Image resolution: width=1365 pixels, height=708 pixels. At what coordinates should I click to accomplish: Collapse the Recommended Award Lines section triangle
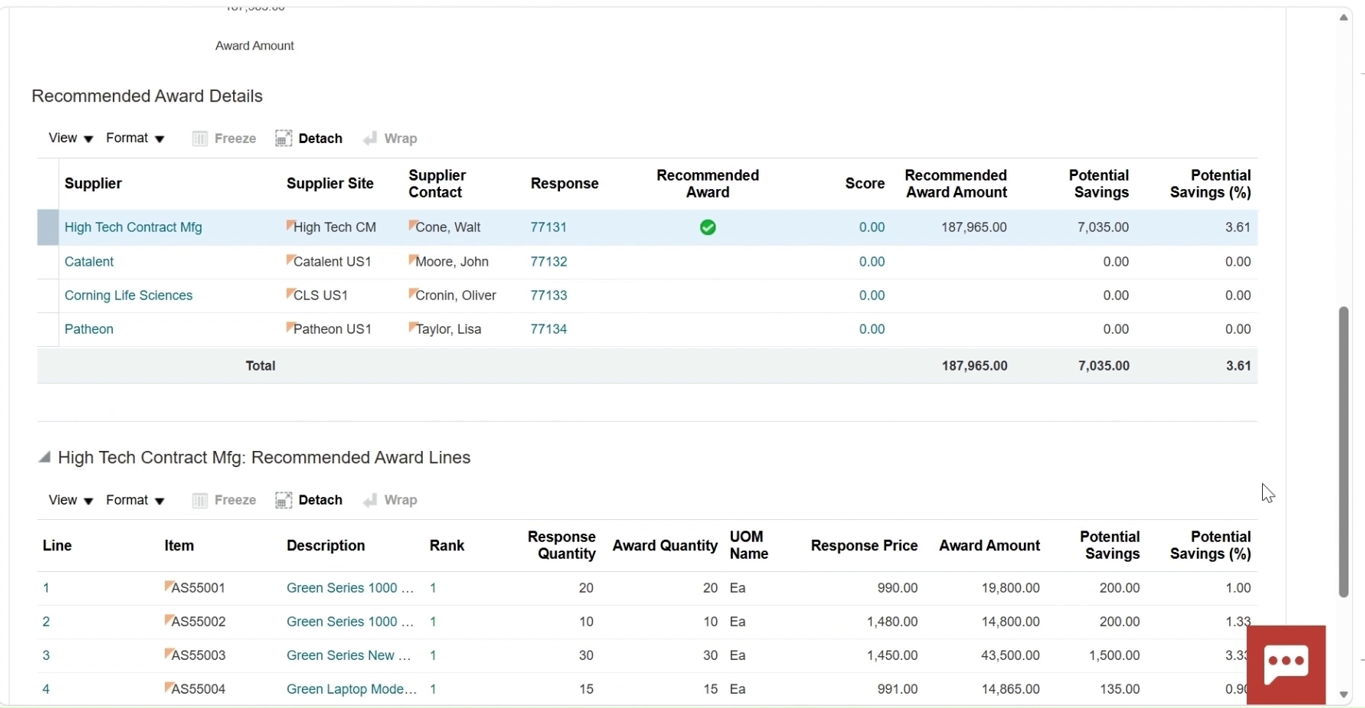(x=44, y=457)
